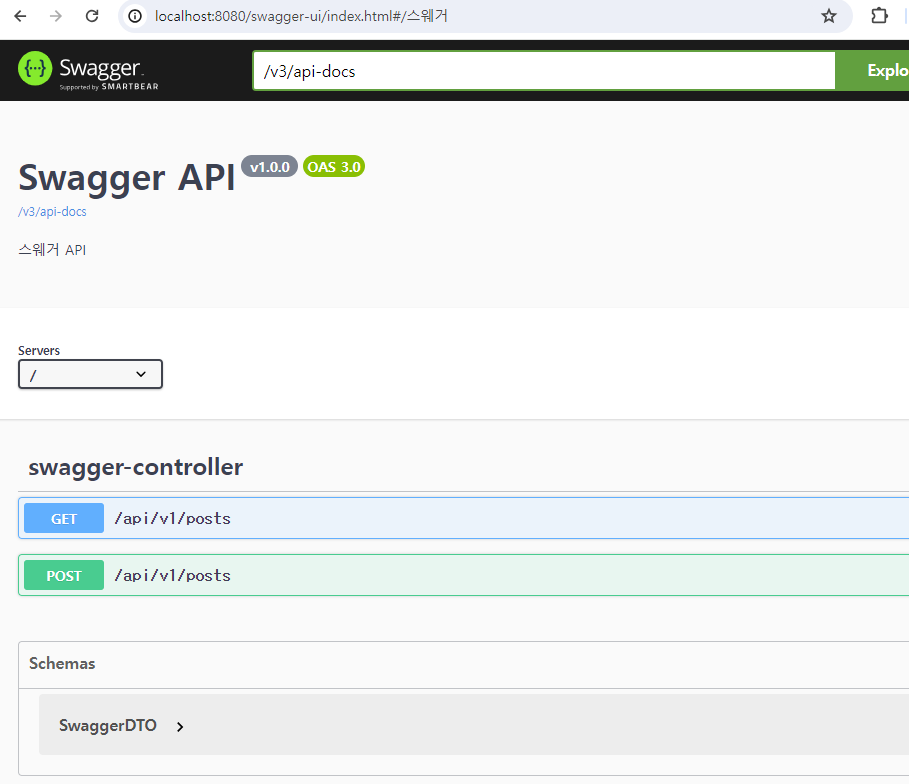View site information icon in address bar
Image resolution: width=909 pixels, height=784 pixels.
[x=134, y=16]
